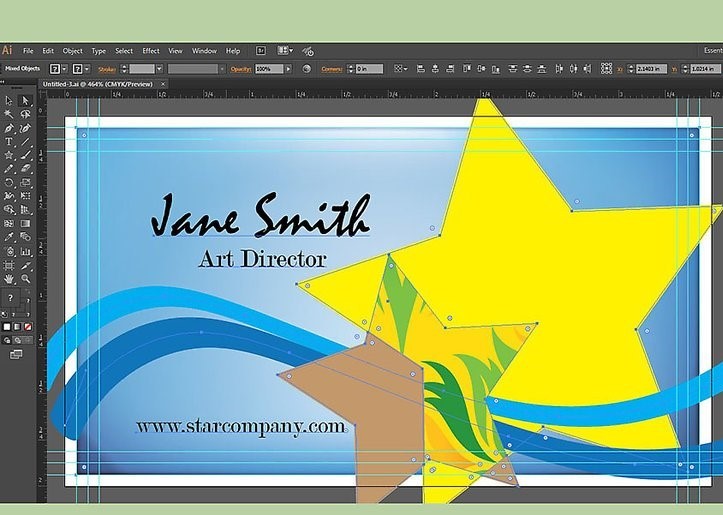Image resolution: width=723 pixels, height=515 pixels.
Task: Activate the Star shape tool
Action: tap(9, 156)
